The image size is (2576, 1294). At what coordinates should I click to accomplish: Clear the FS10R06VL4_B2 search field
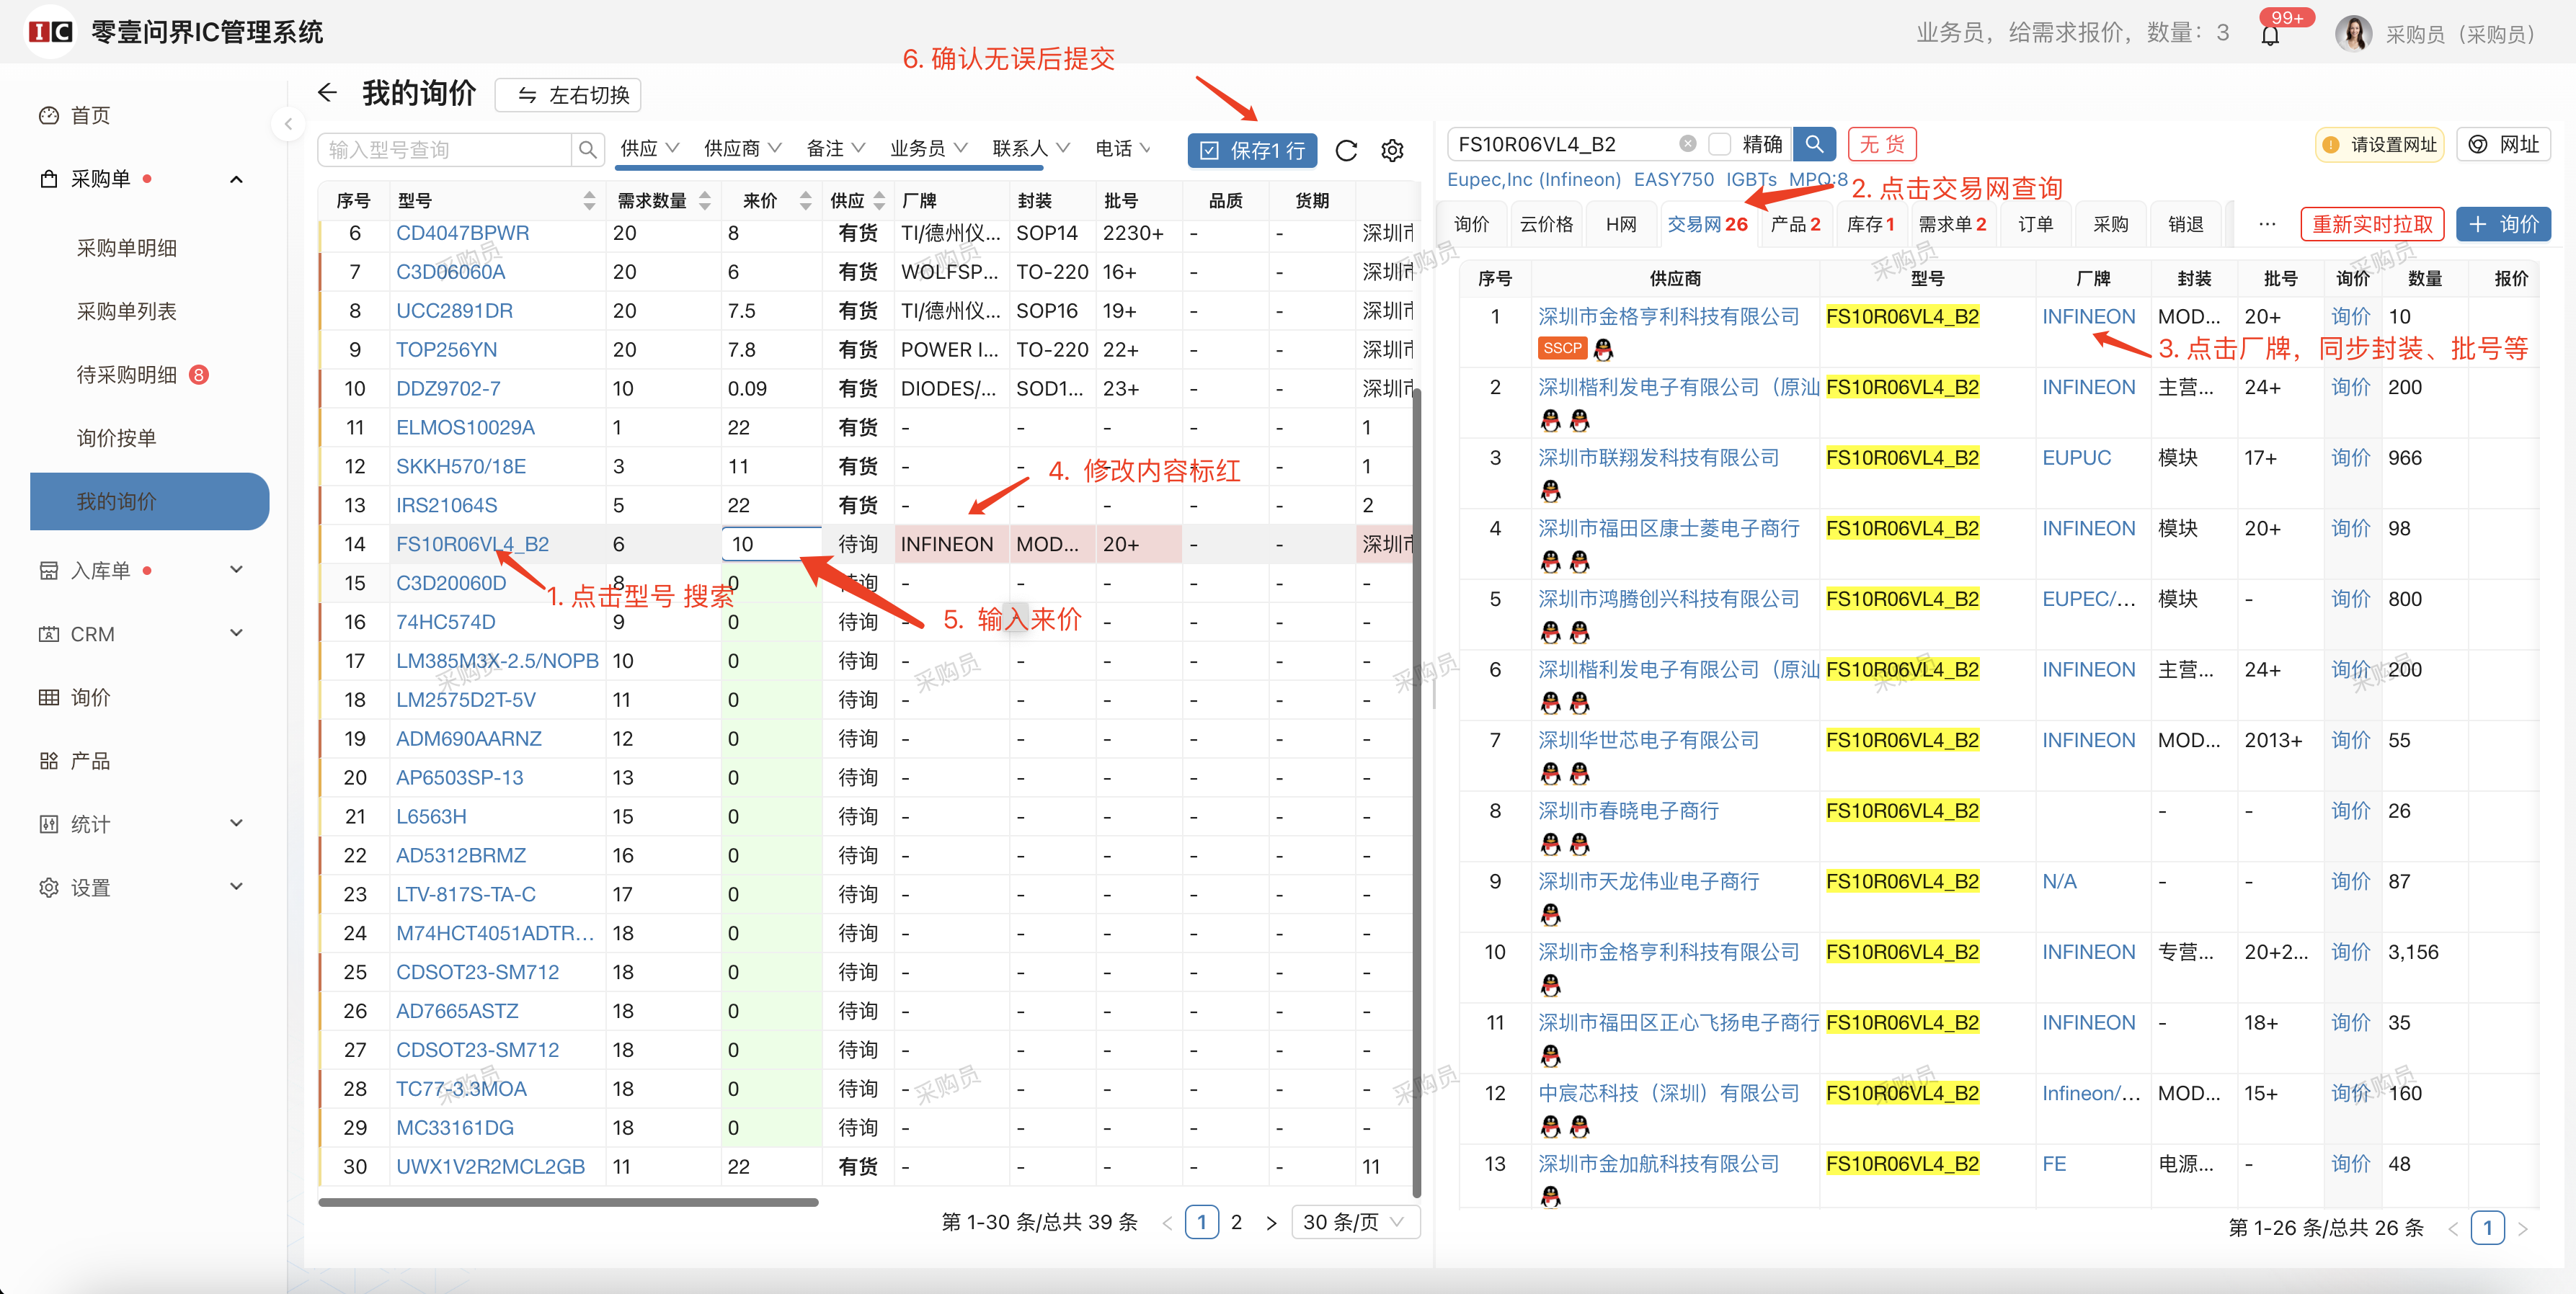tap(1687, 144)
